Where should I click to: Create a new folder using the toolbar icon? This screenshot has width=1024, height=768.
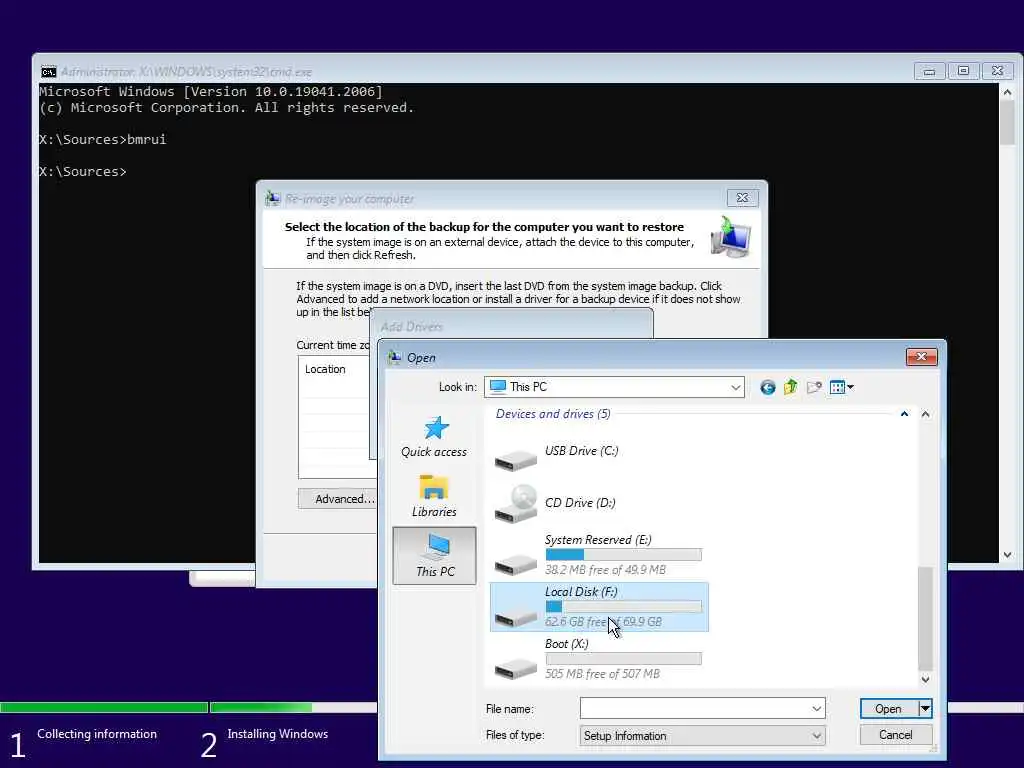coord(814,387)
